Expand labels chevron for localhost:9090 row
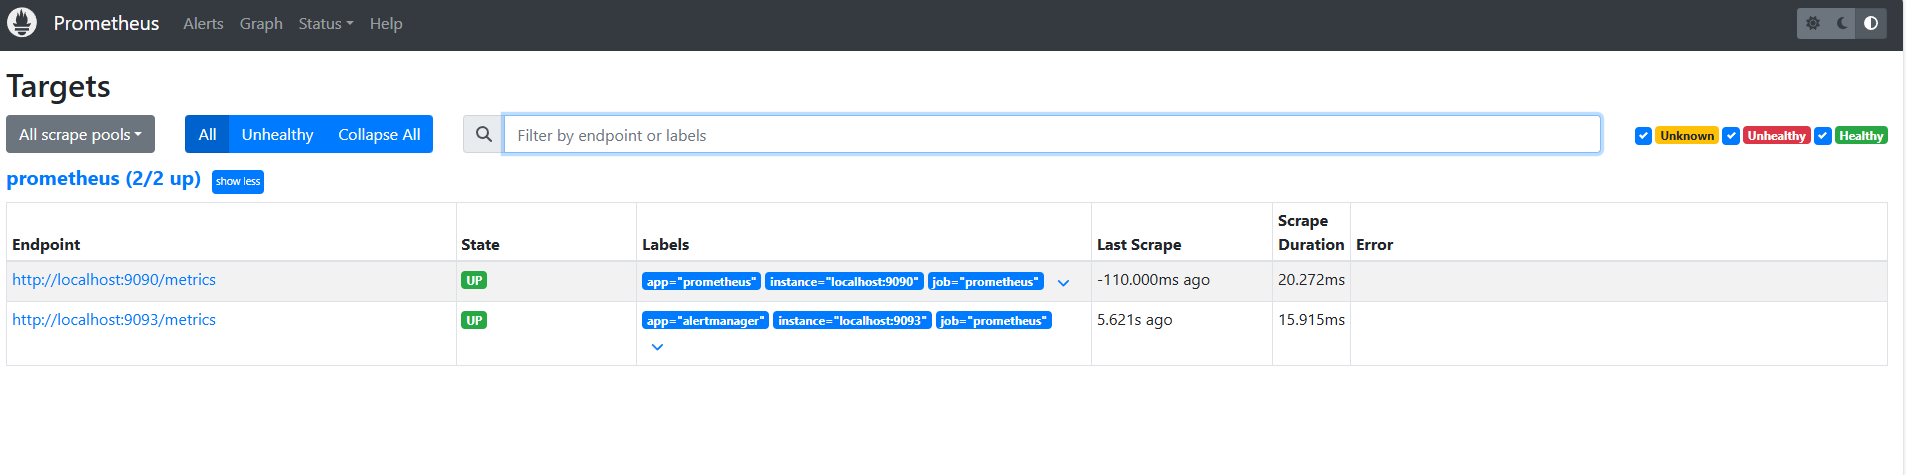Viewport: 1906px width, 475px height. [1063, 283]
